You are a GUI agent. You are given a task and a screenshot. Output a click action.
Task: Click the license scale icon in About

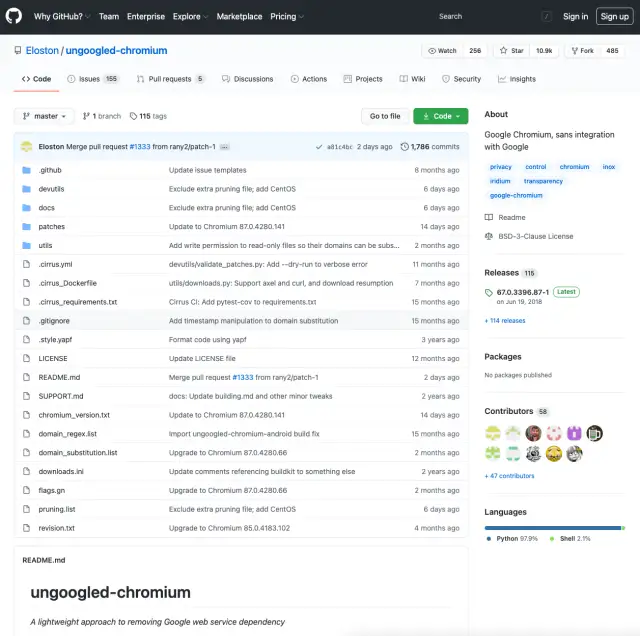tap(489, 236)
